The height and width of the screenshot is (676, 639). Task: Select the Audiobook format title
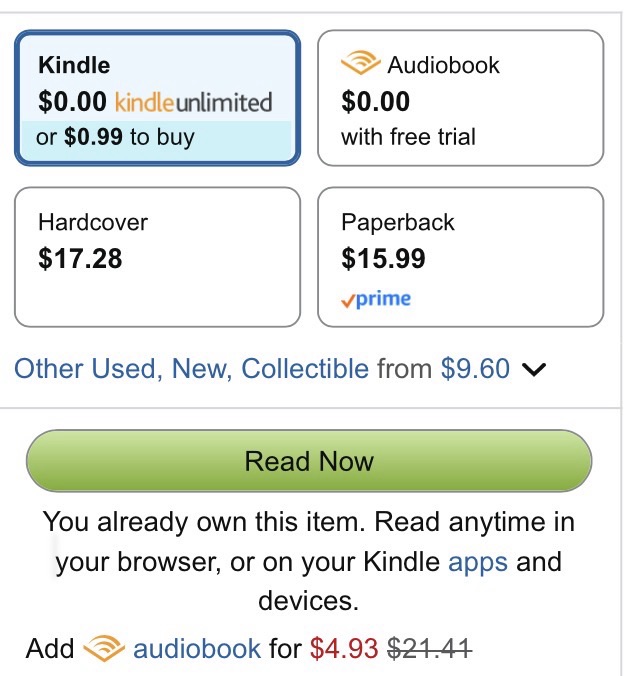tap(443, 66)
